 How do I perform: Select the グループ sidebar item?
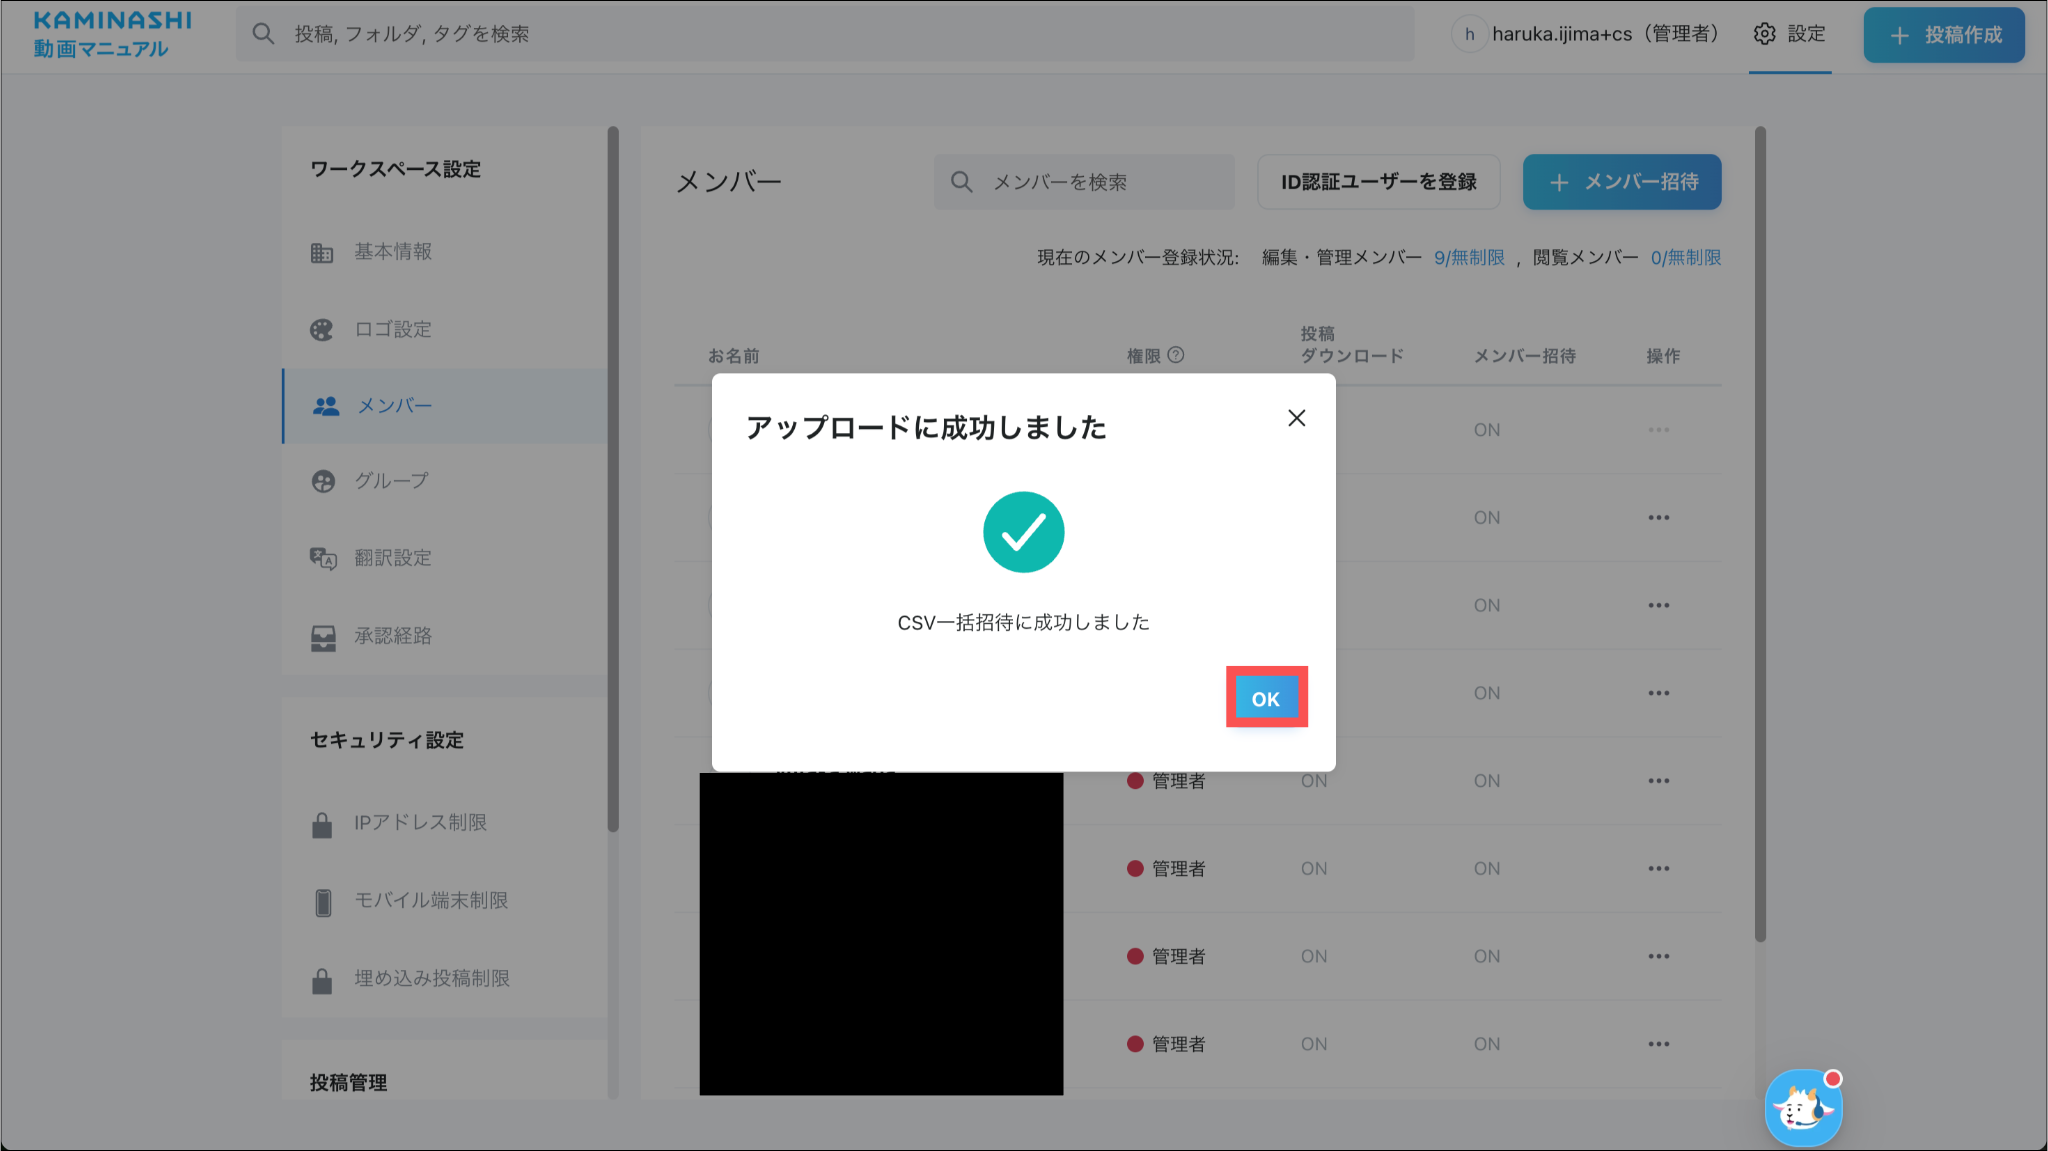(390, 481)
